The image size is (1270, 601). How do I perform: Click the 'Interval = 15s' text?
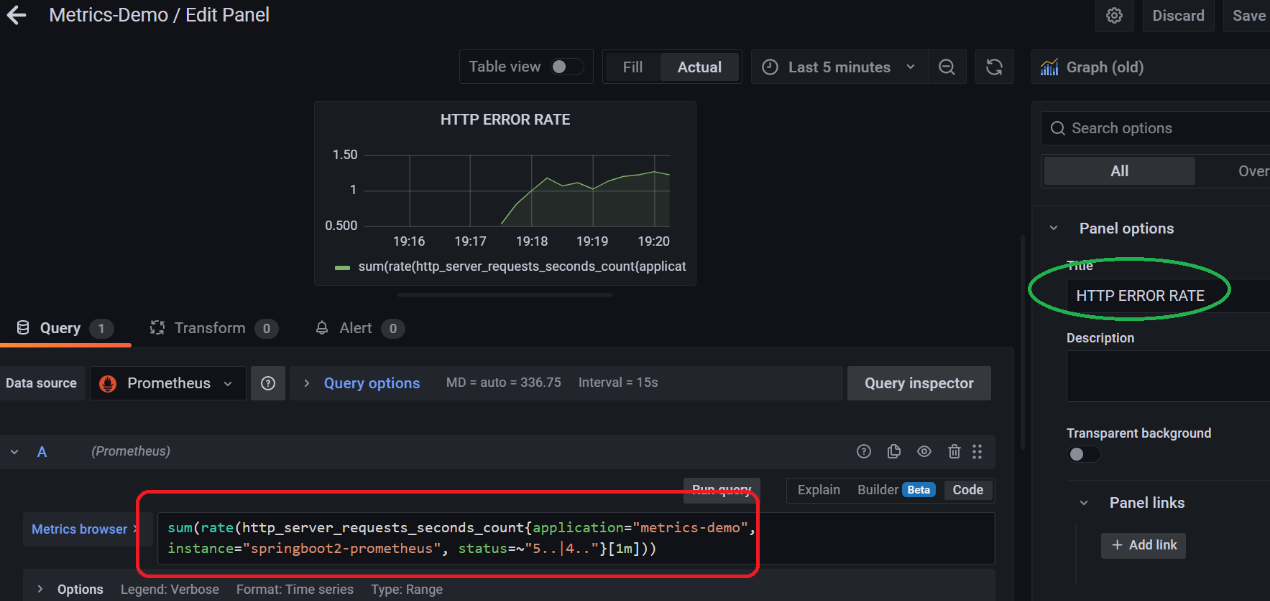[618, 383]
